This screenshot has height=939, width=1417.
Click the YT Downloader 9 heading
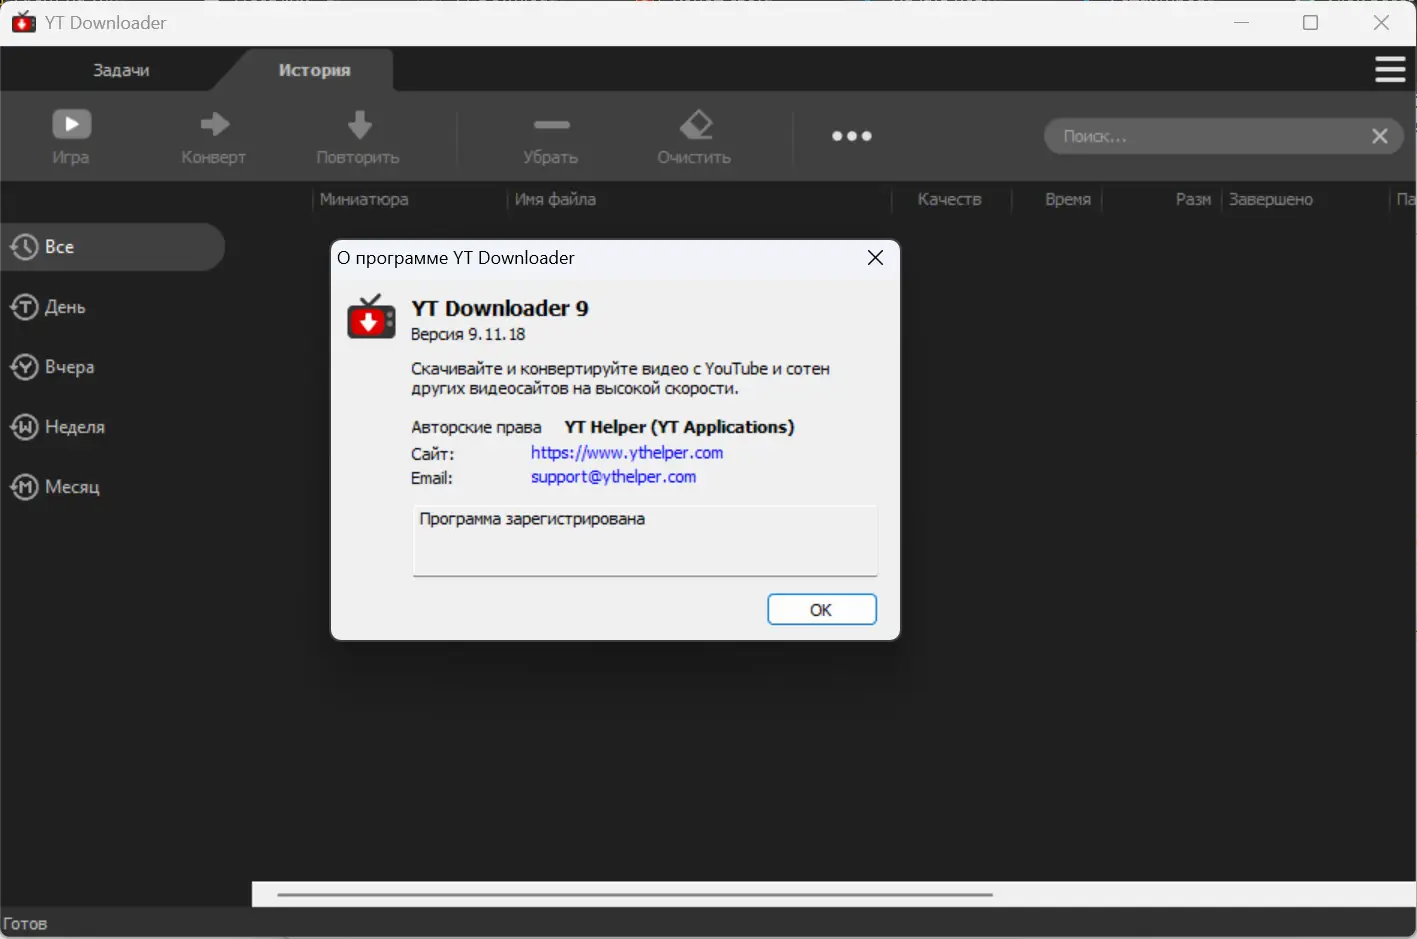[x=500, y=308]
